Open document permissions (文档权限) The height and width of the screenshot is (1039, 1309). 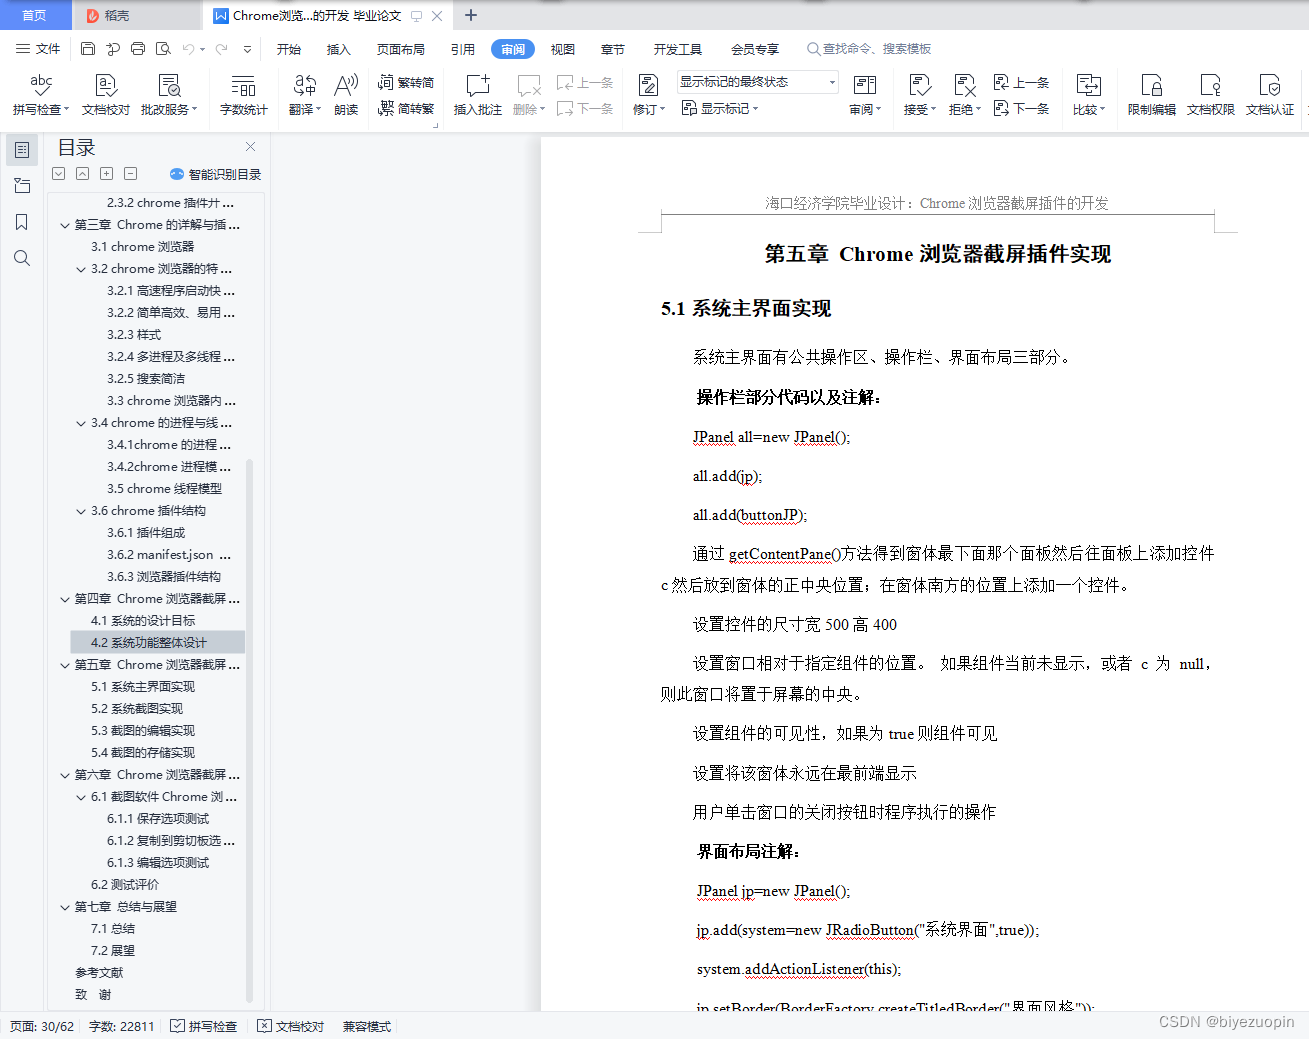[1211, 95]
